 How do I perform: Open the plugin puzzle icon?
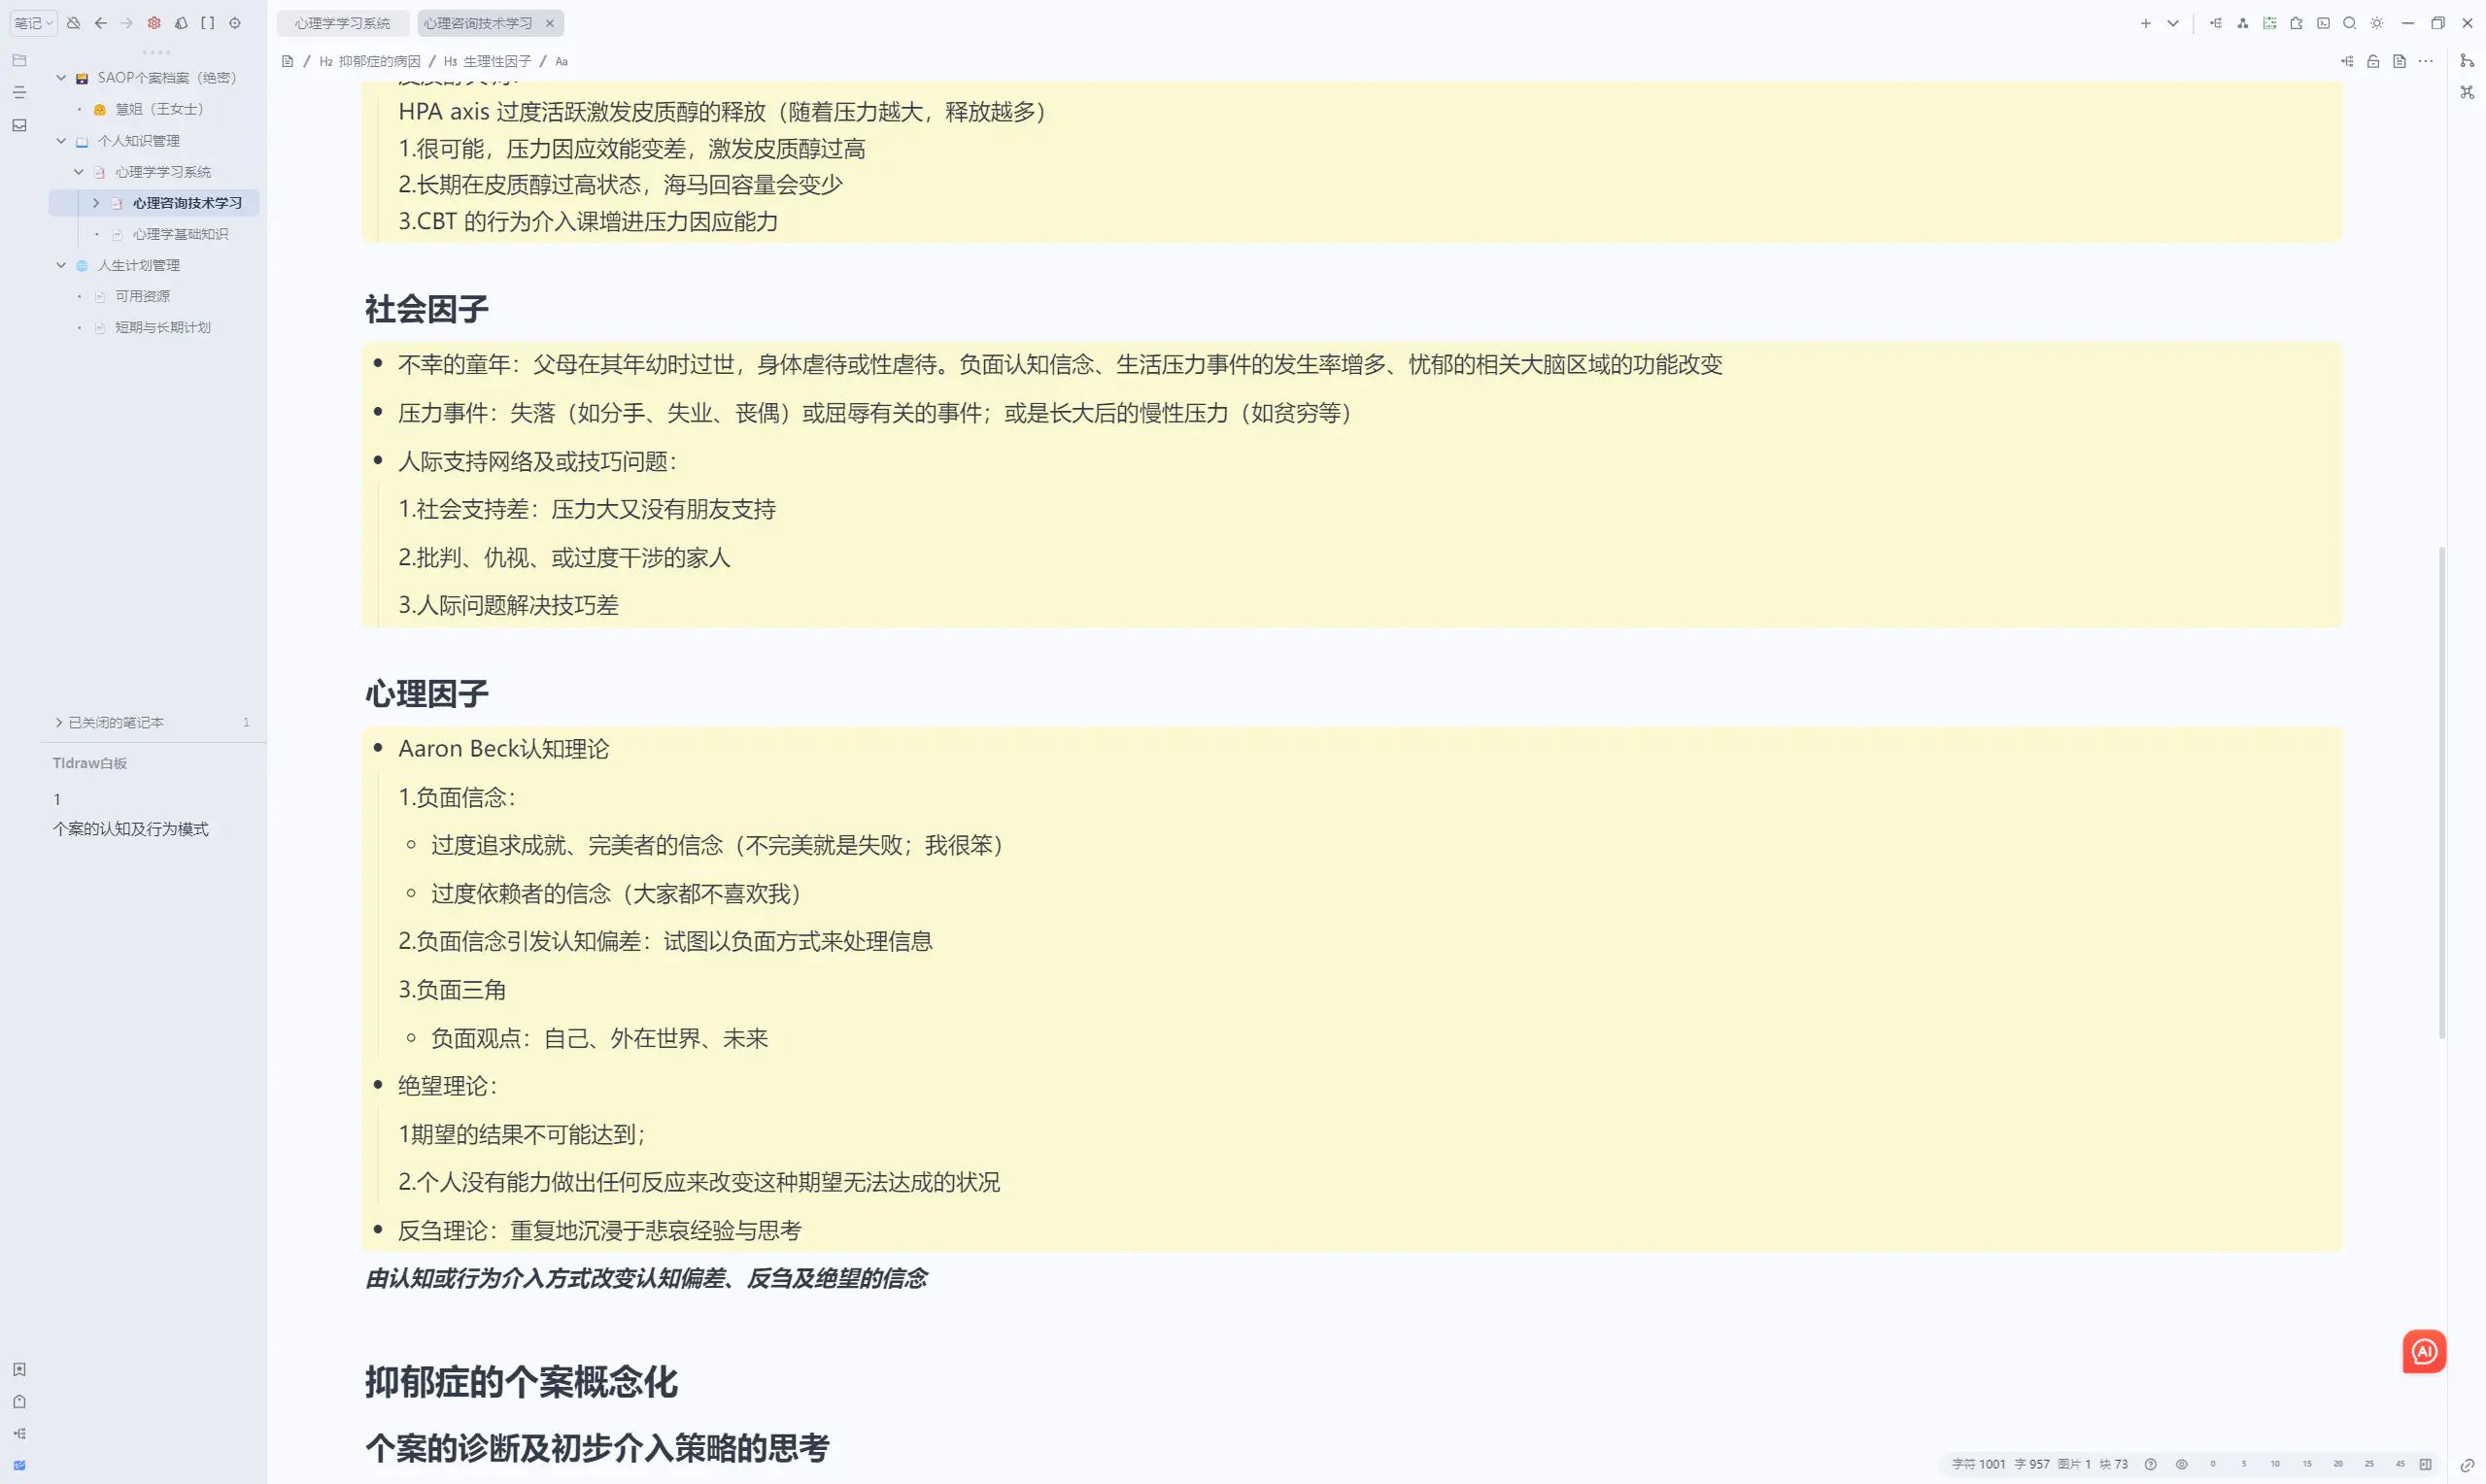[2296, 23]
